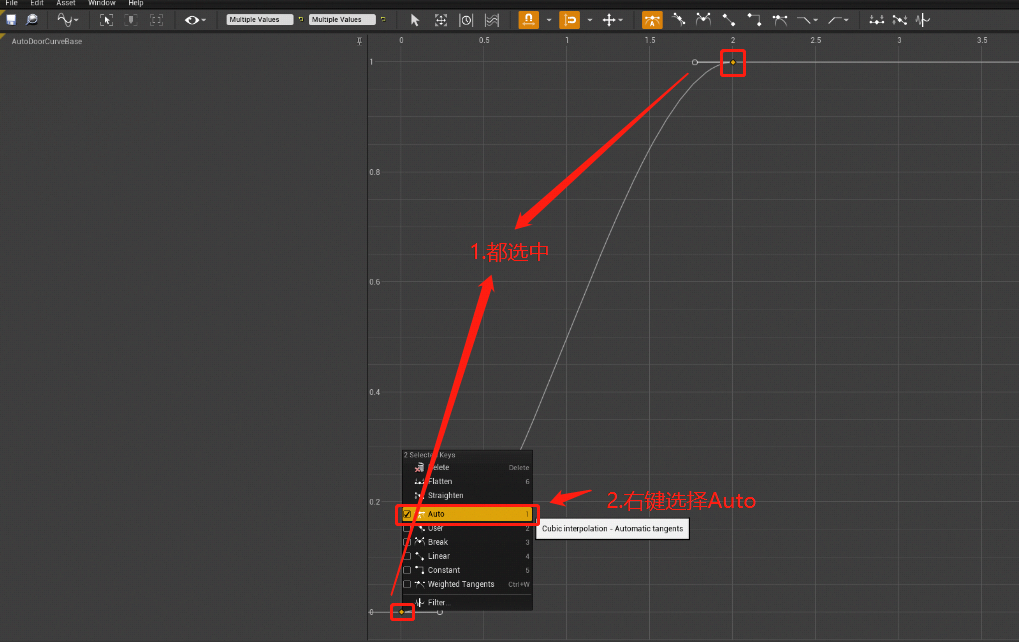Choose Filter... in the context menu

coord(467,602)
